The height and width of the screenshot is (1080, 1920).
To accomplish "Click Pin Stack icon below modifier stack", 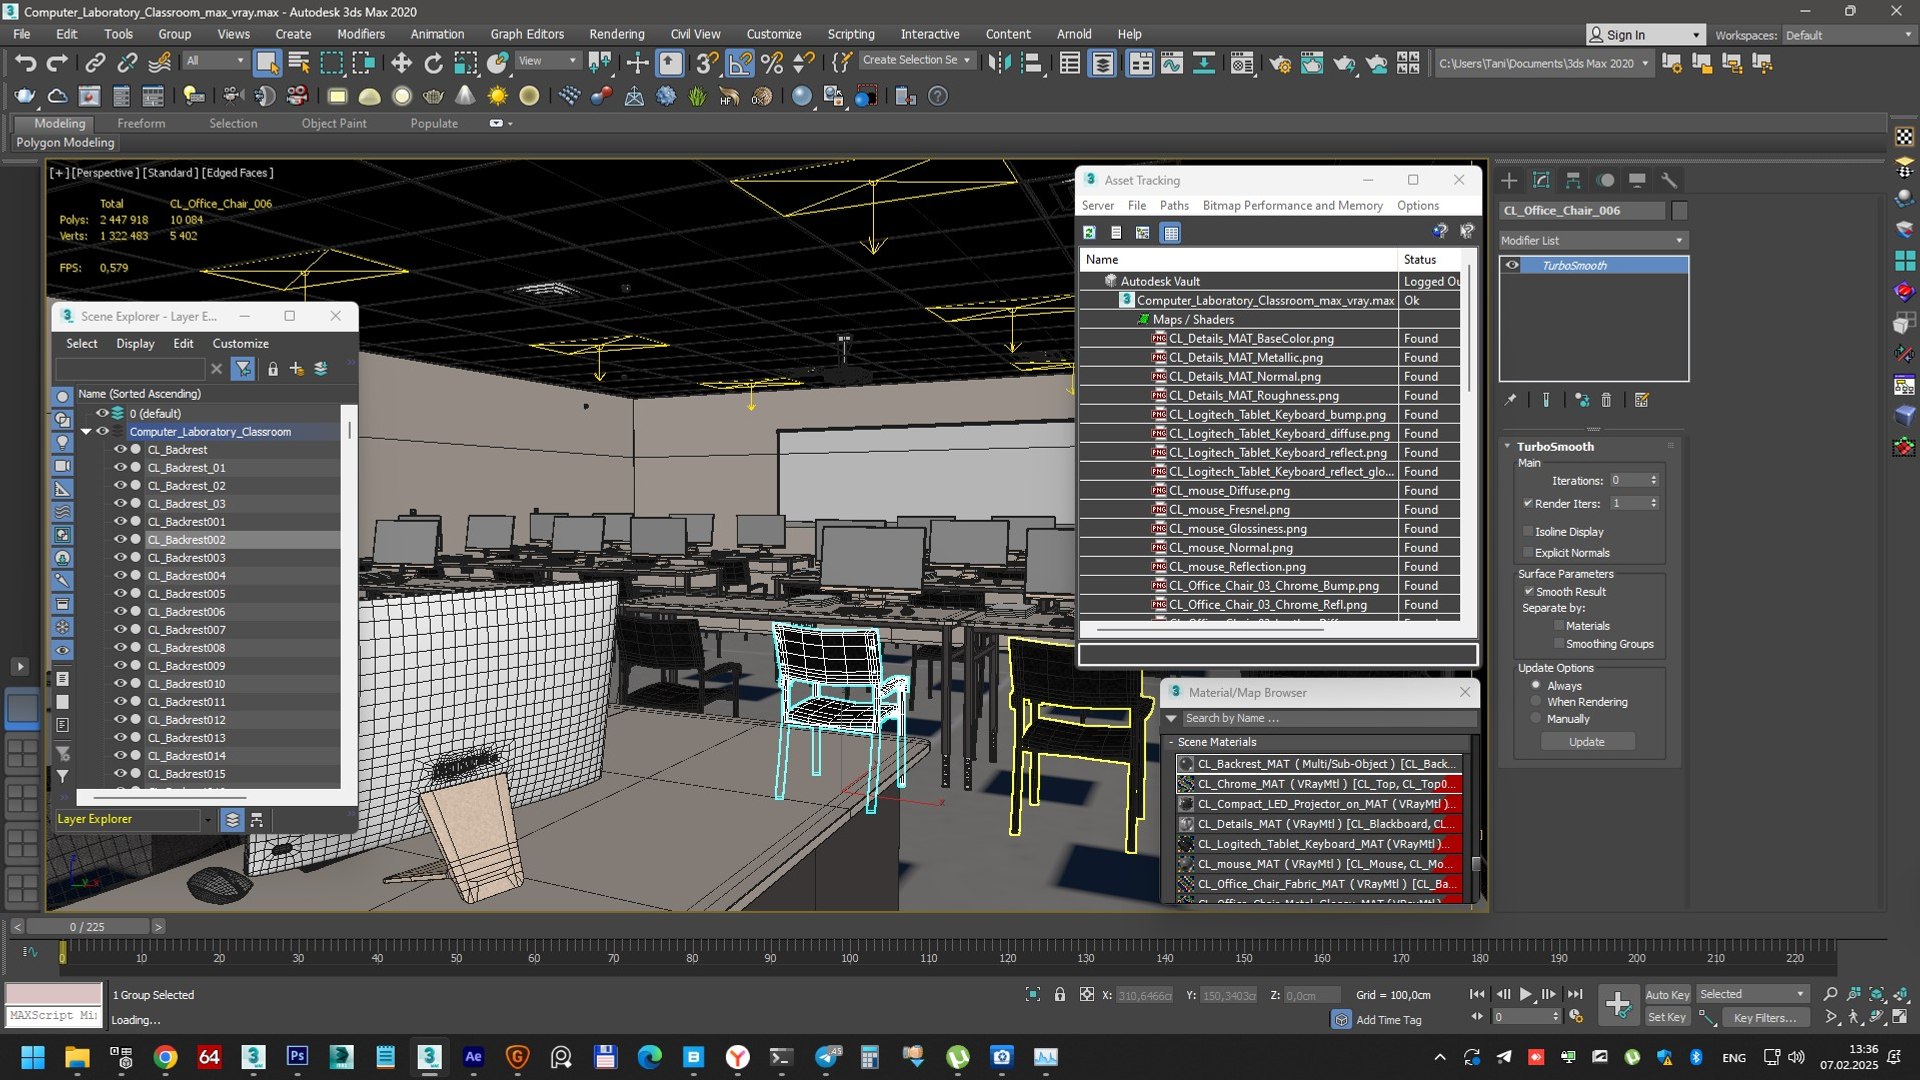I will tap(1510, 400).
